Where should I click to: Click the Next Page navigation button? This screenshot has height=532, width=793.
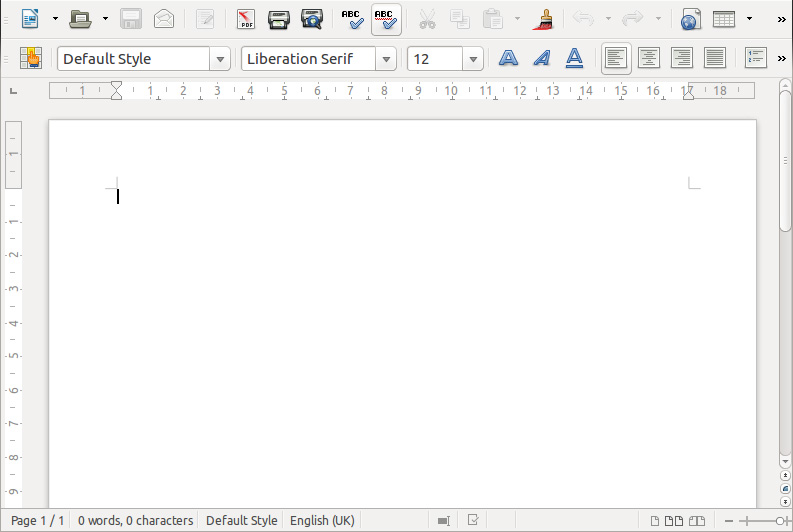[x=785, y=502]
